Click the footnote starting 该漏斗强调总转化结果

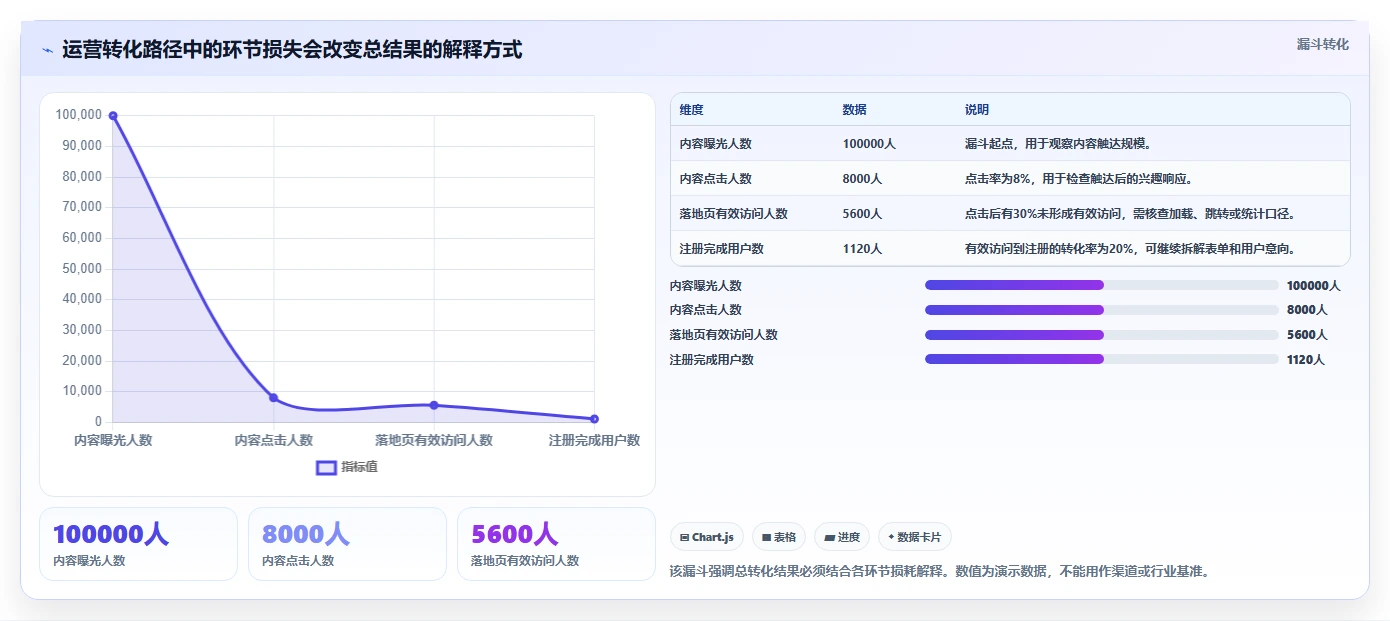click(939, 572)
